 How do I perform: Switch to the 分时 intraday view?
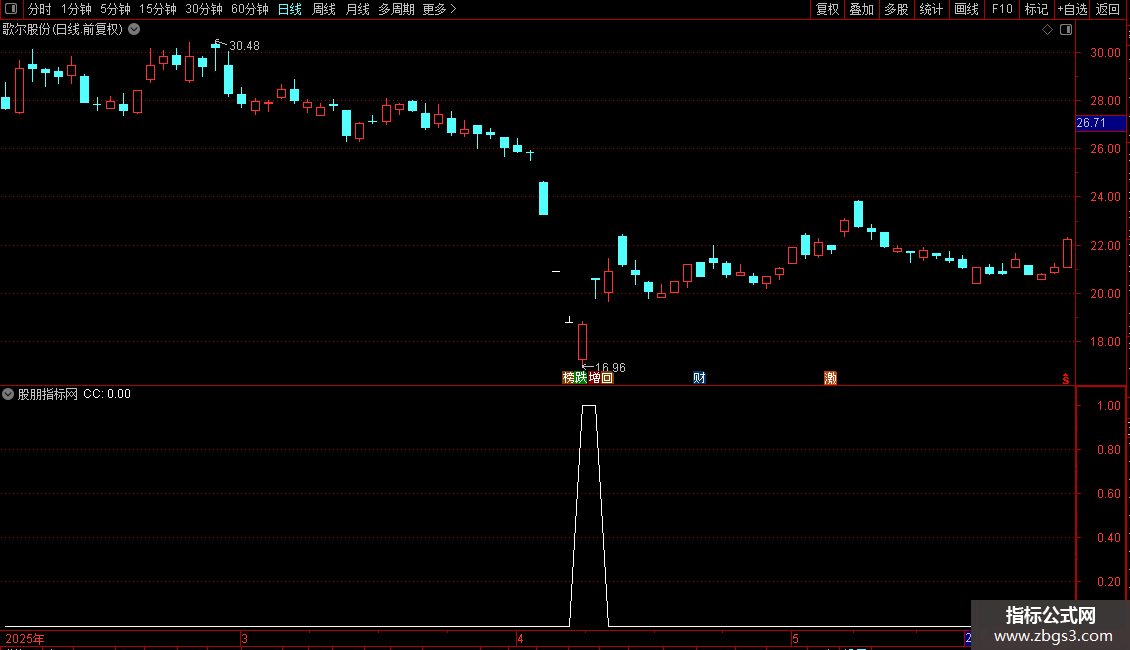[x=39, y=9]
